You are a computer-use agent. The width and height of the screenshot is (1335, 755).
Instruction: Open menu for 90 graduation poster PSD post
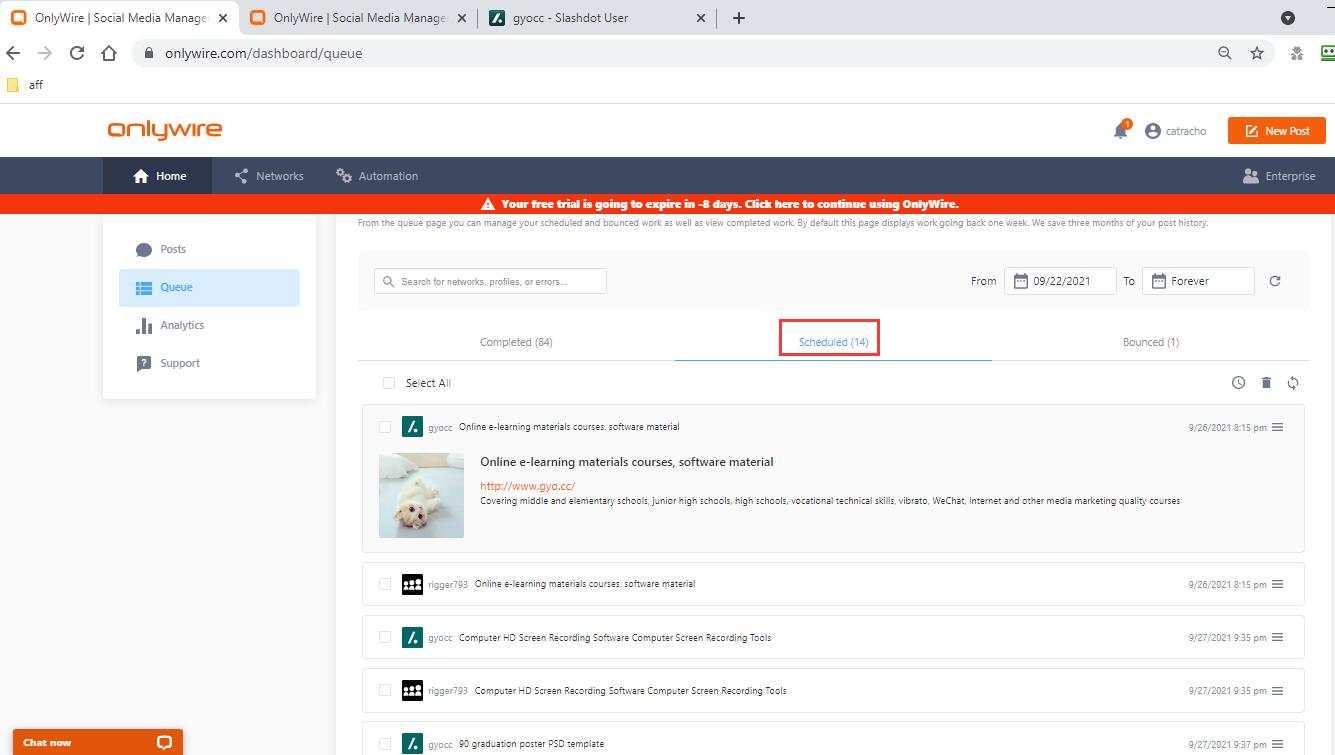1277,744
